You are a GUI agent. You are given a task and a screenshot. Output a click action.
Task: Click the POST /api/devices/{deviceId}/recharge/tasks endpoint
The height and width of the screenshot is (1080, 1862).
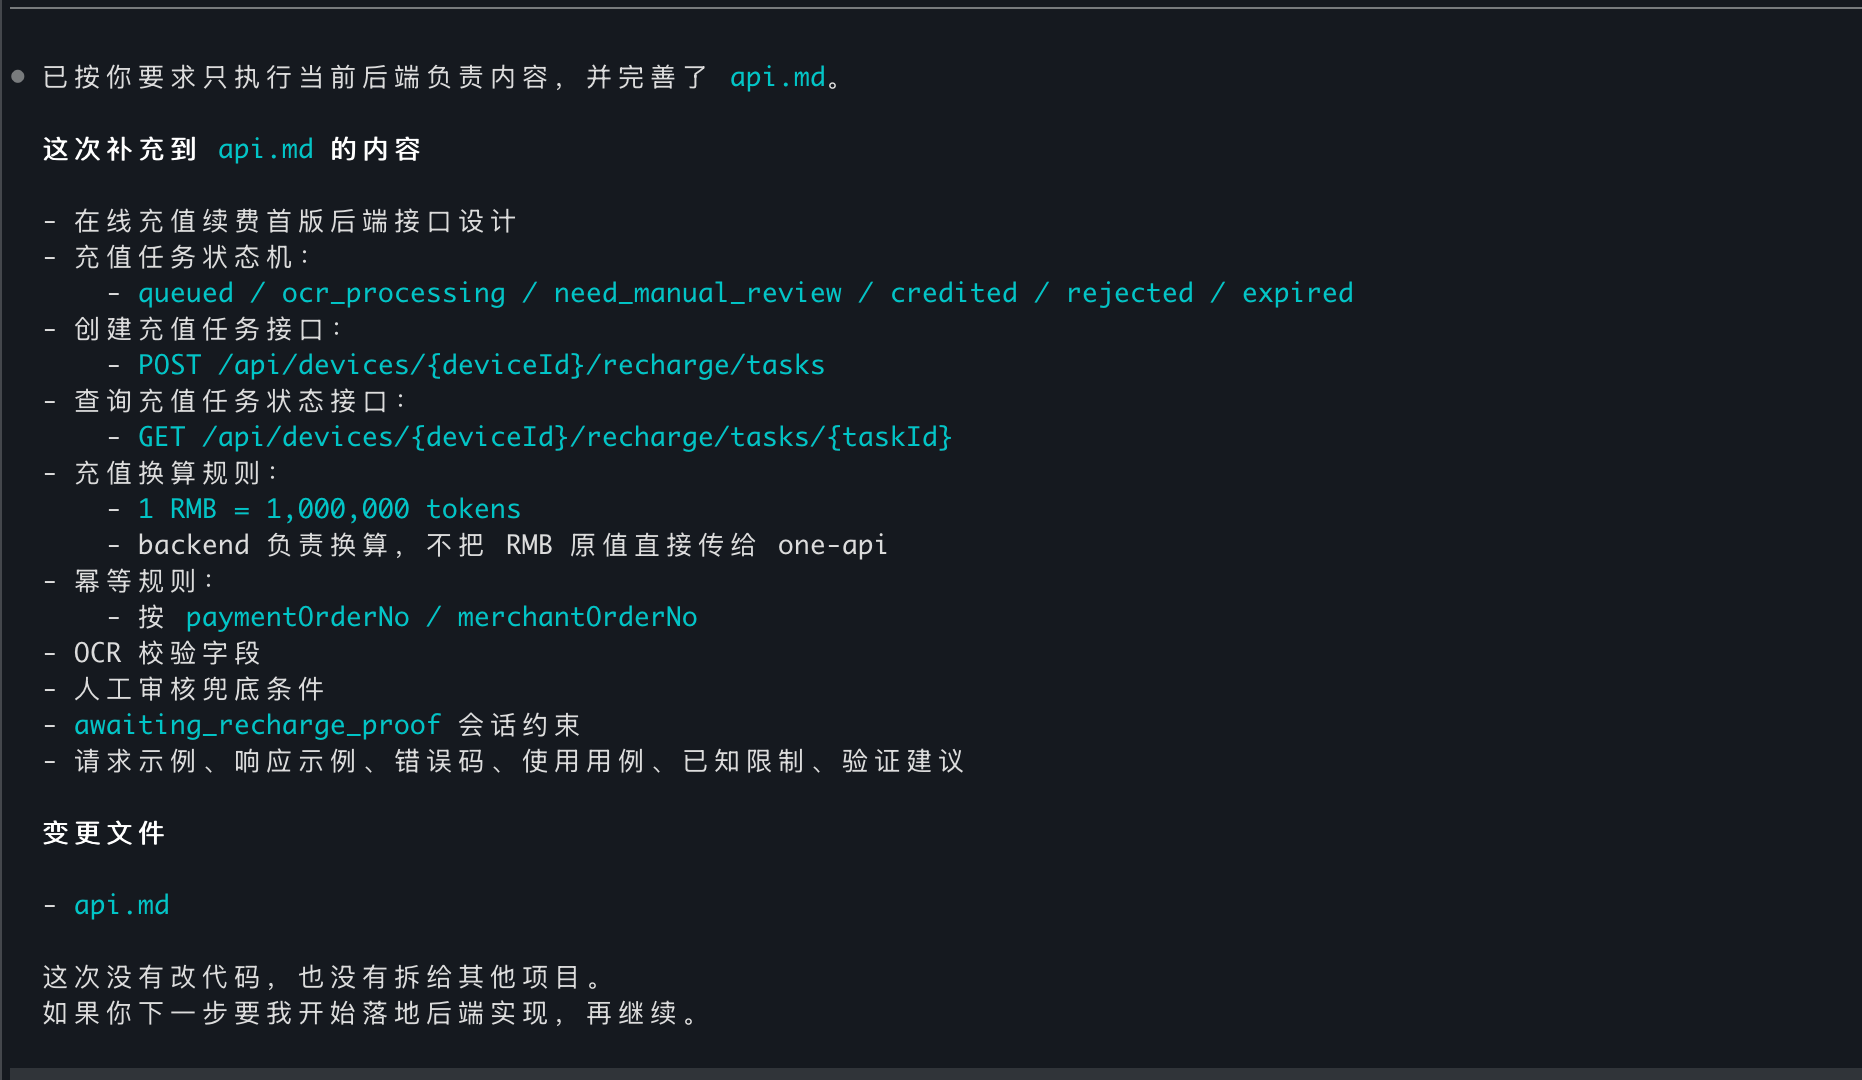click(482, 365)
